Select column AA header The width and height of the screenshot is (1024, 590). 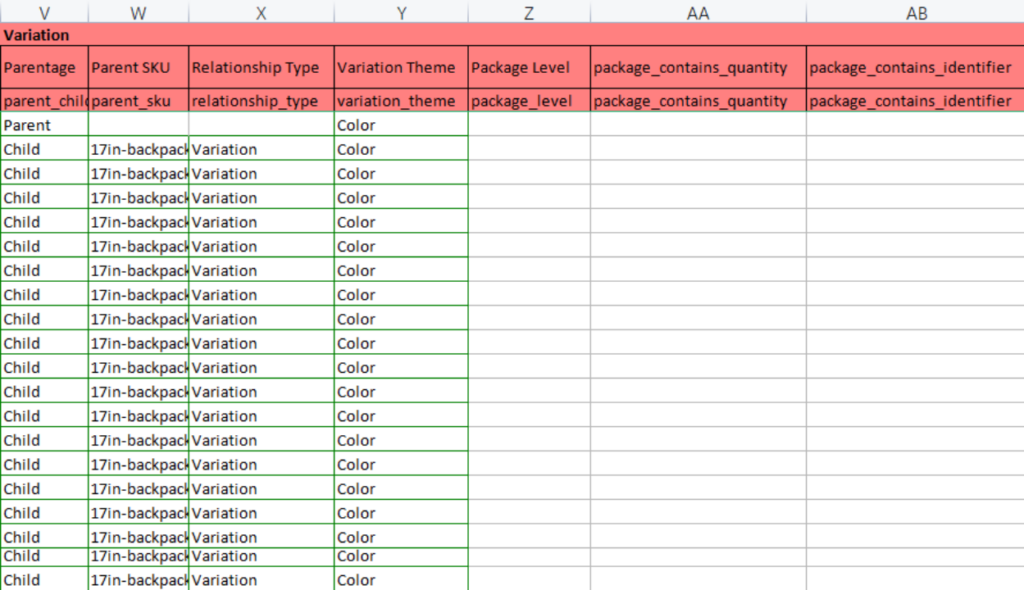(x=698, y=12)
